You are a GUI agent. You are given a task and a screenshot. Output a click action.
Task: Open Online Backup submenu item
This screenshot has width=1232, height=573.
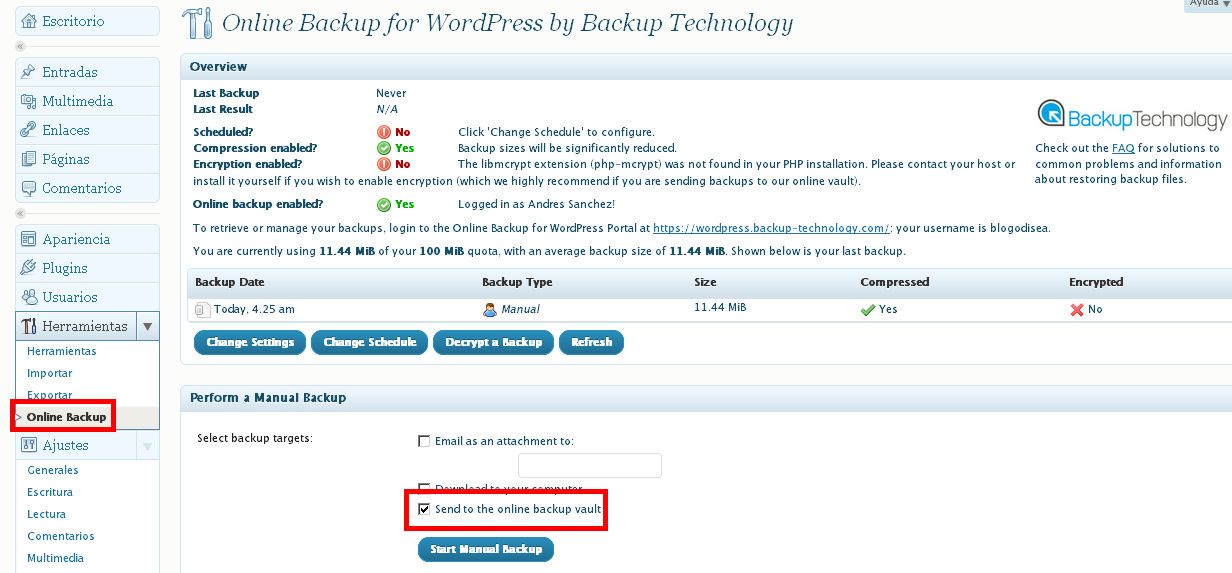click(66, 417)
